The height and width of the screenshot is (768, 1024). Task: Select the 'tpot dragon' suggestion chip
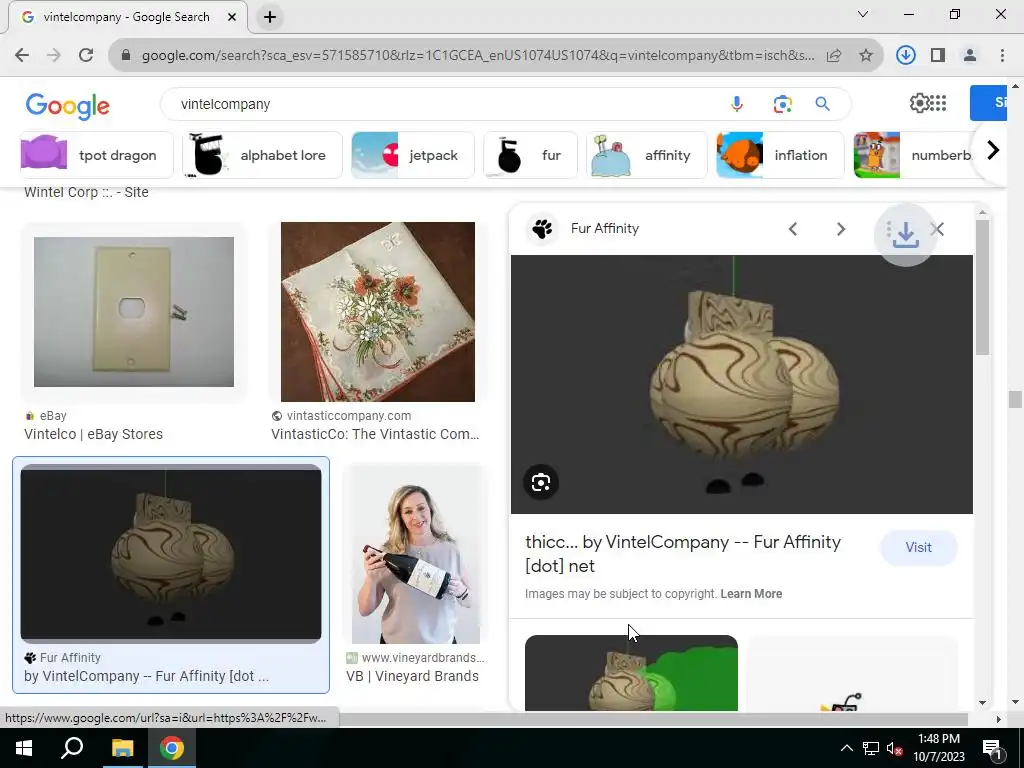point(97,155)
